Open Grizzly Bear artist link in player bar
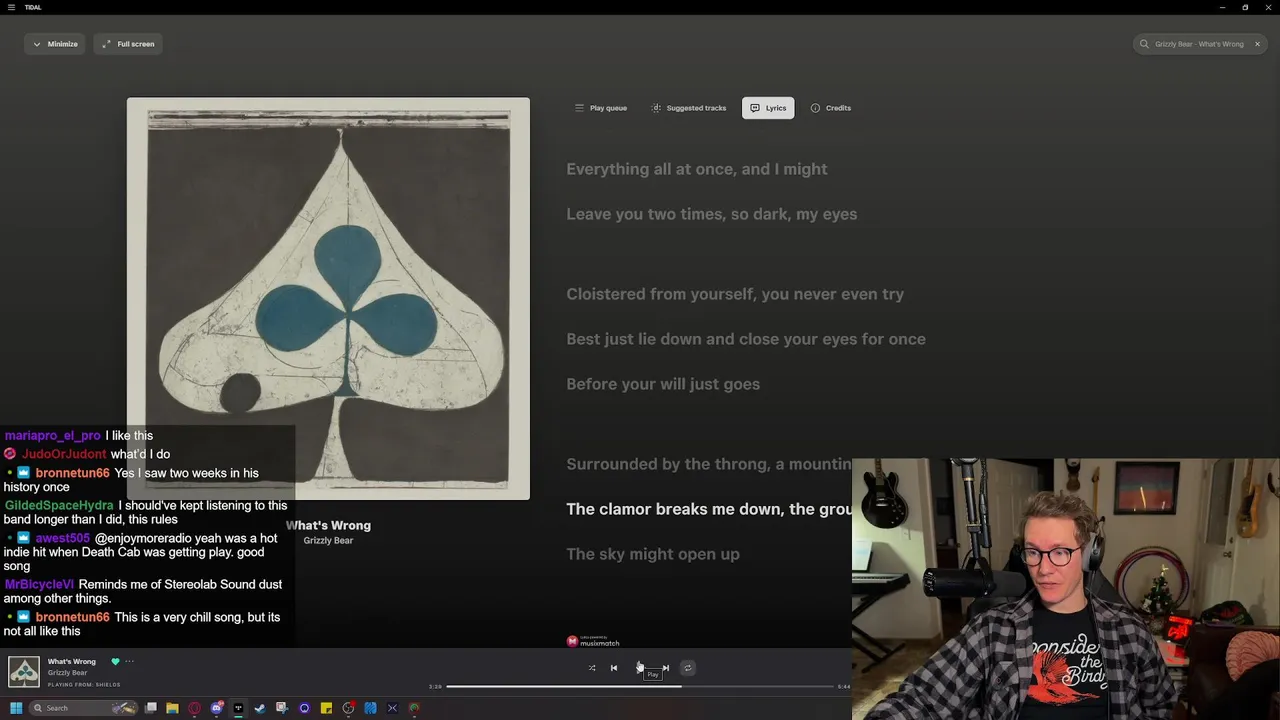 coord(68,673)
